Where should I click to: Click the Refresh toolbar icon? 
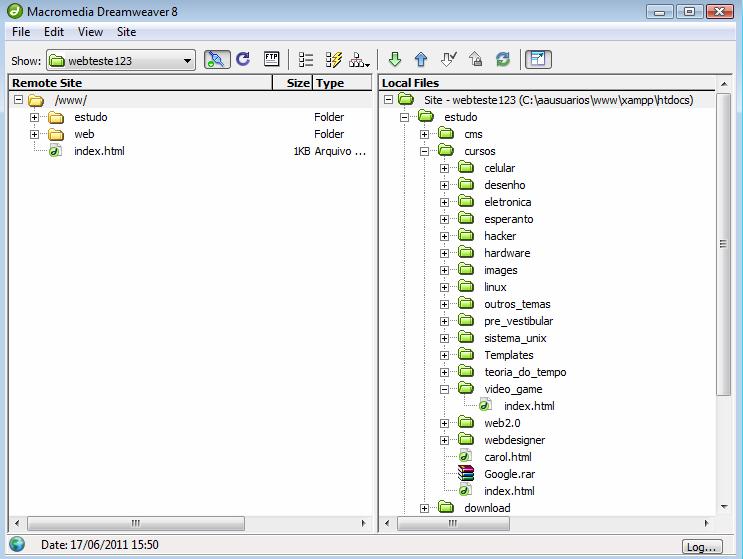pos(243,60)
